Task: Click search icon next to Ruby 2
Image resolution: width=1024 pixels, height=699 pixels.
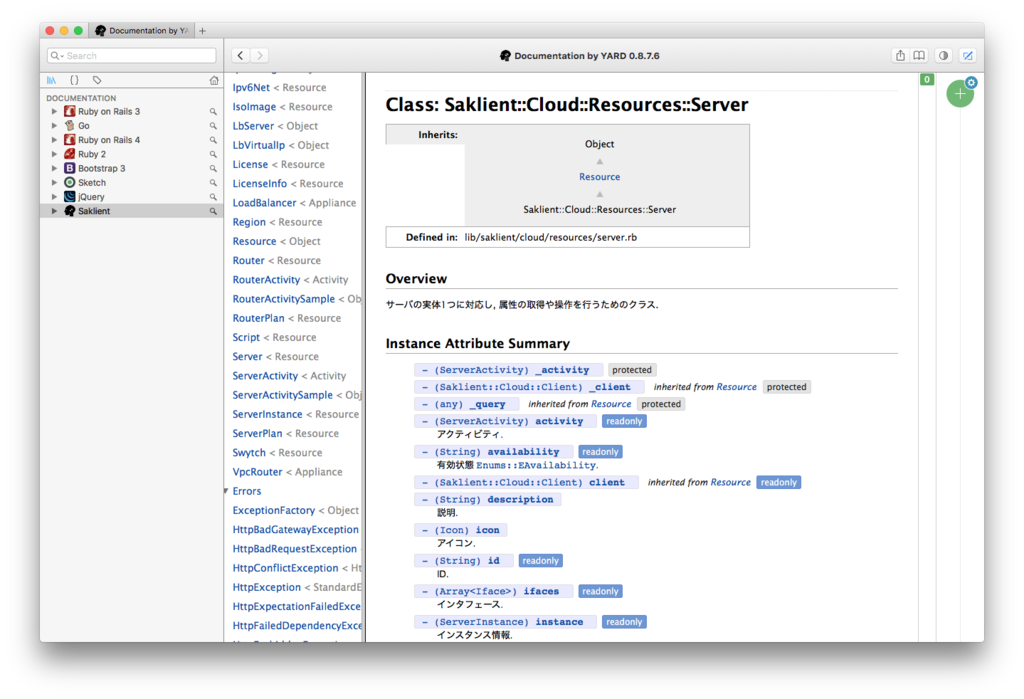Action: (213, 155)
